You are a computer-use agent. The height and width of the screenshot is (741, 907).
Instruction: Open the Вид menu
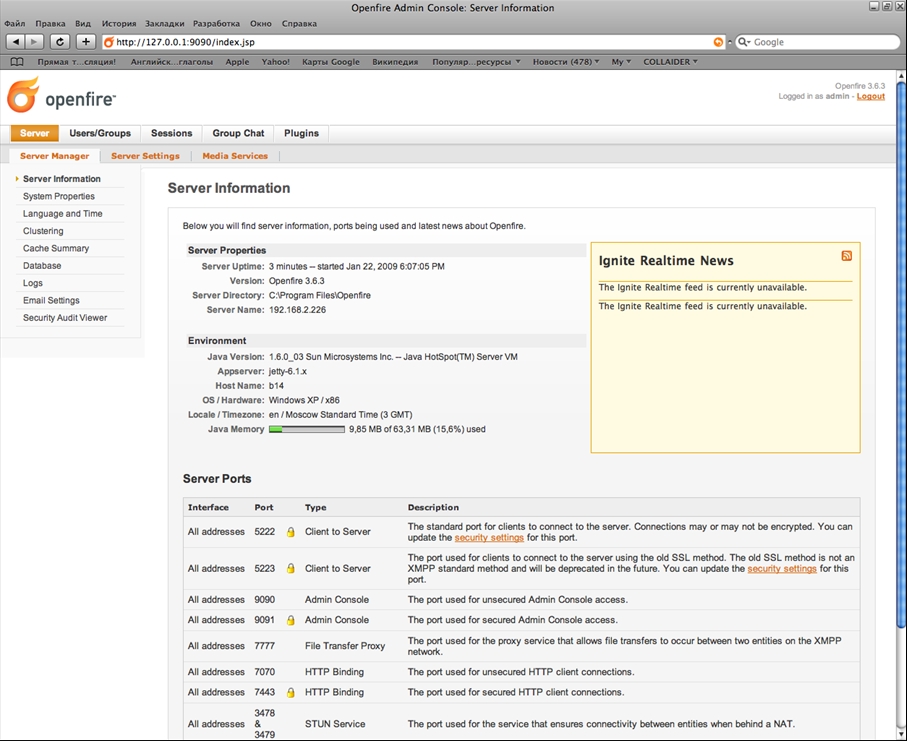tap(83, 24)
